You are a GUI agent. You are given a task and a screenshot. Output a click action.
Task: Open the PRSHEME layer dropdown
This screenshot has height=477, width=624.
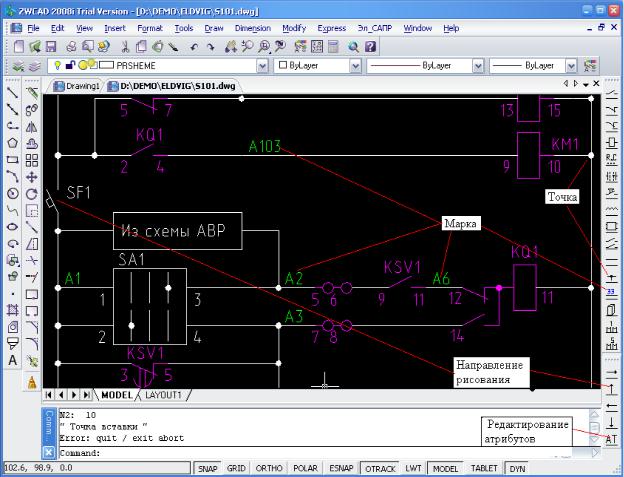(x=262, y=65)
